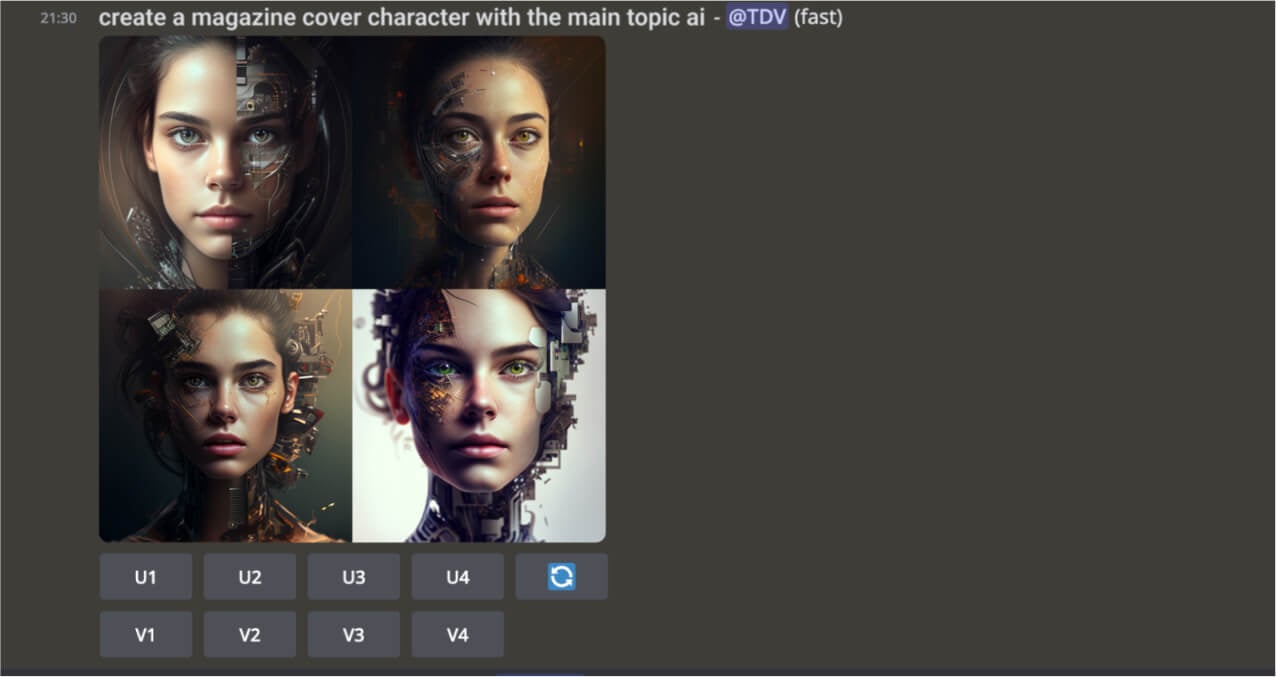The height and width of the screenshot is (677, 1276).
Task: Select V4 to vary the fourth image
Action: 458,635
